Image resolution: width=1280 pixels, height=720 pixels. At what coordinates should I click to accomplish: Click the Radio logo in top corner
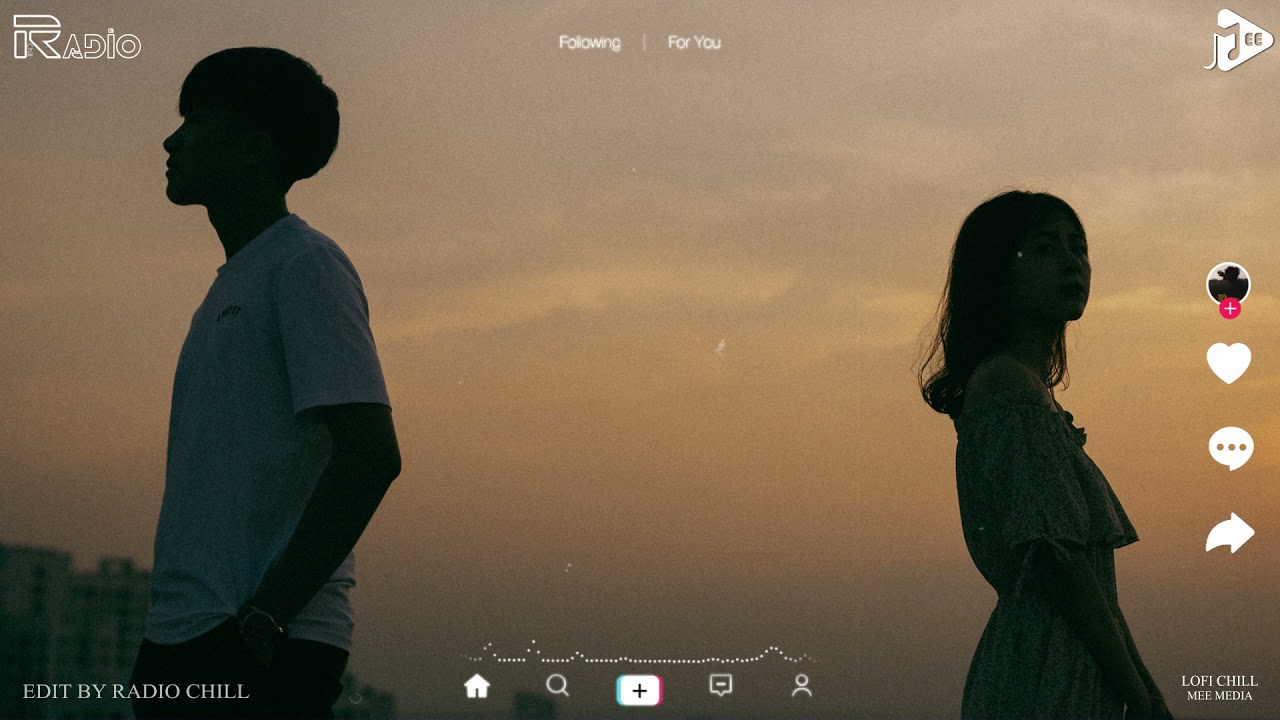tap(77, 38)
